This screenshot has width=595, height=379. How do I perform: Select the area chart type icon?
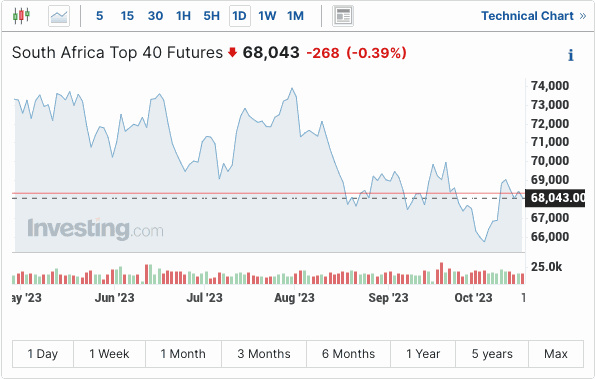[59, 16]
